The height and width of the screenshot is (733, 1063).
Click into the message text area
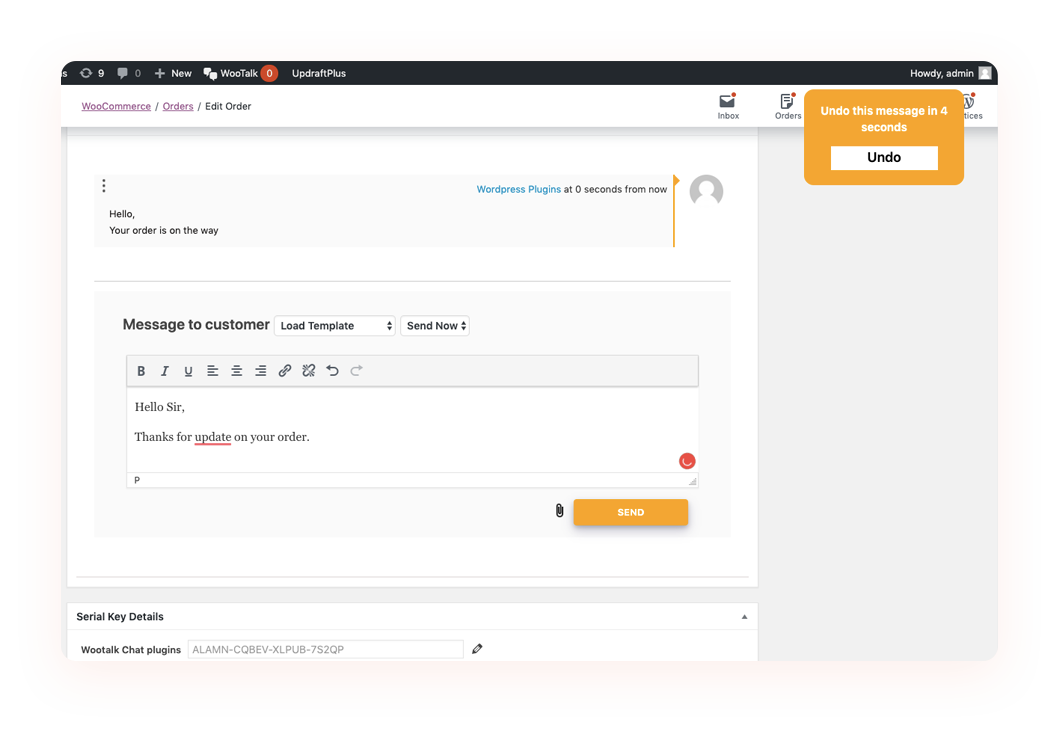coord(412,430)
